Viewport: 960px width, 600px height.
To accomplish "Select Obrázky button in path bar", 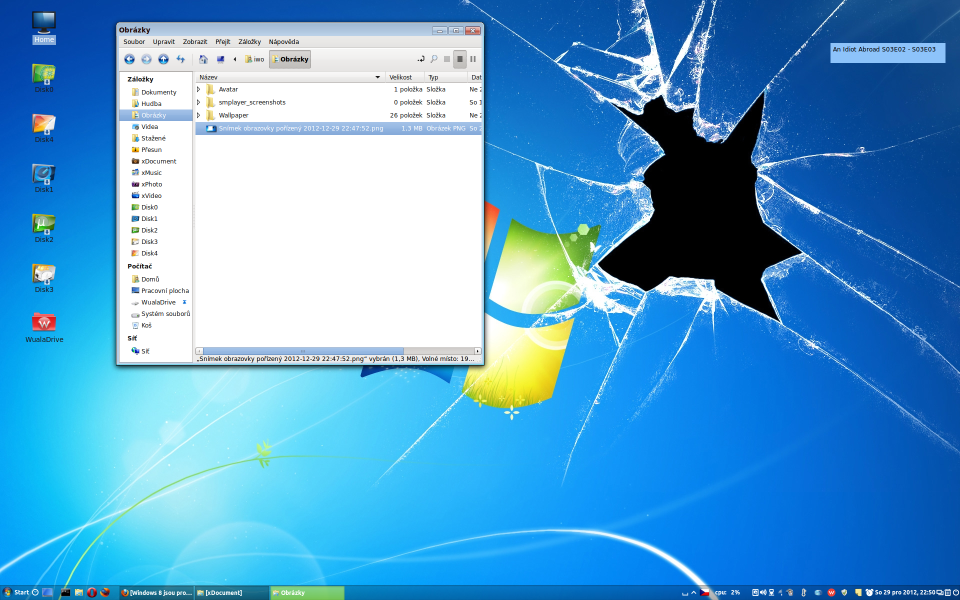I will pyautogui.click(x=290, y=59).
